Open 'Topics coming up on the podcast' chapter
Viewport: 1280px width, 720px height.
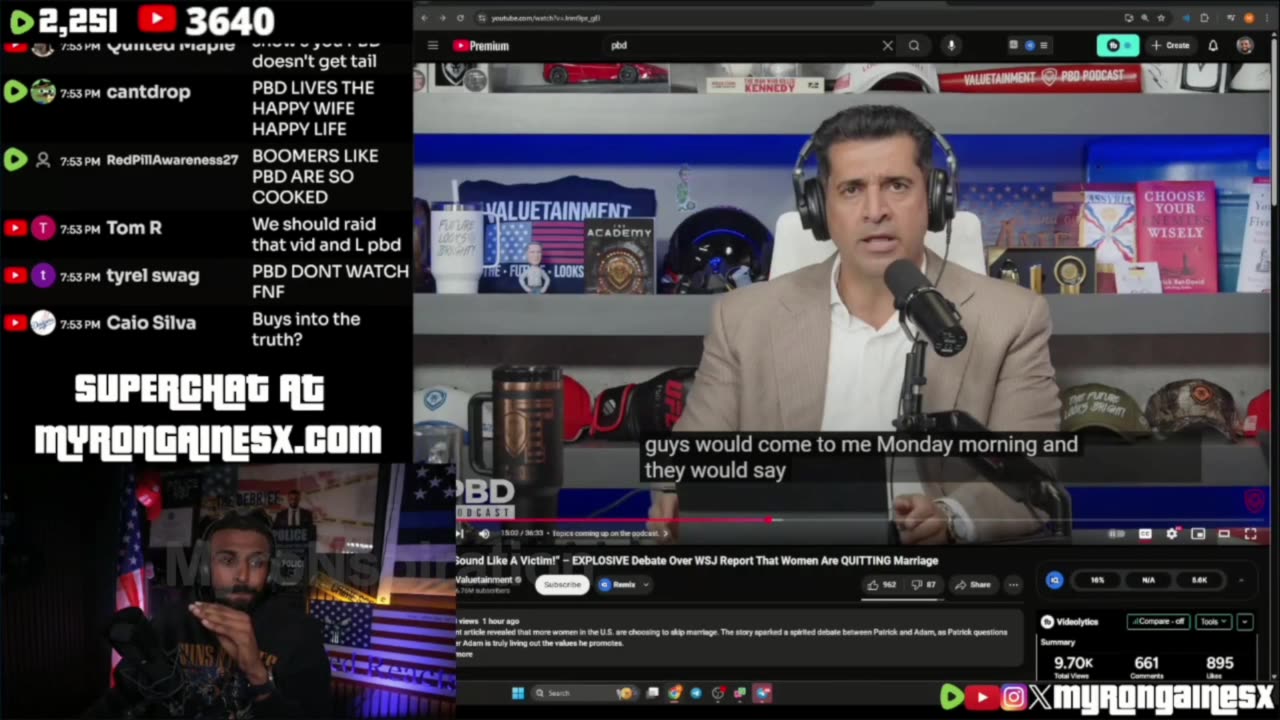tap(608, 534)
